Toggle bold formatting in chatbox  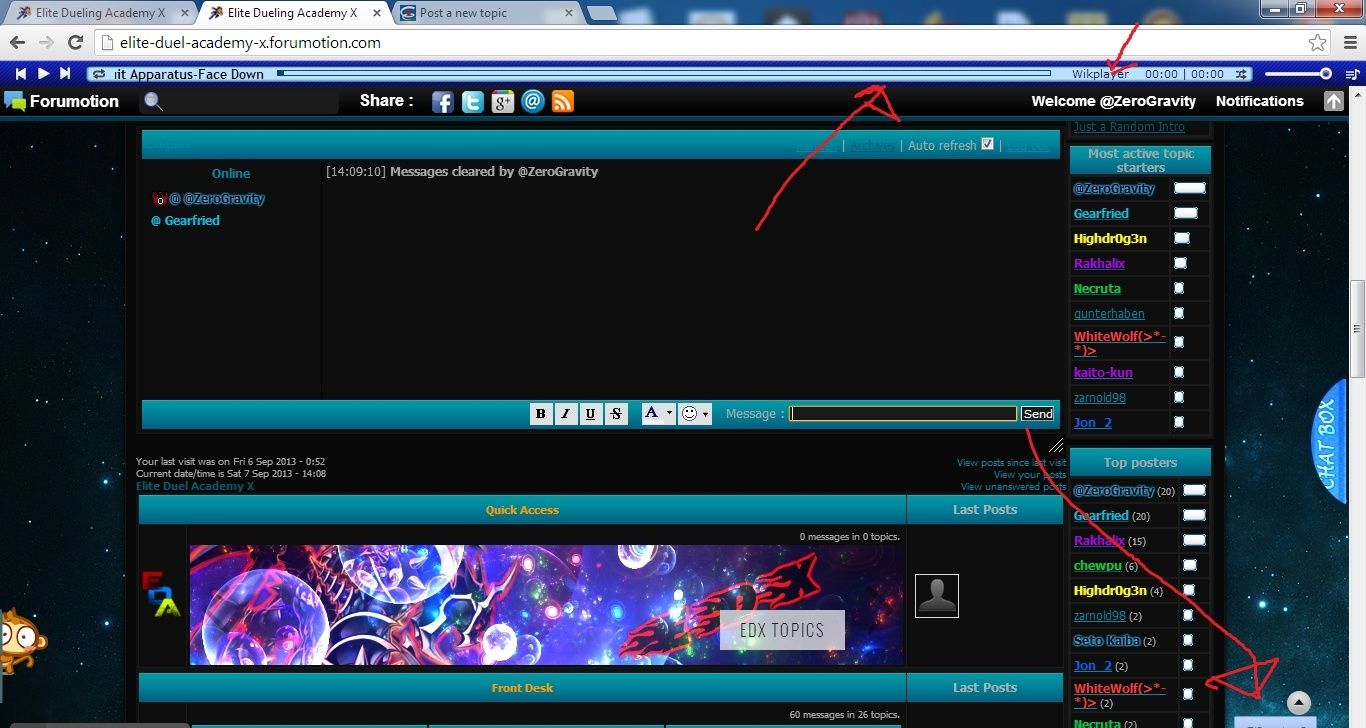coord(541,413)
